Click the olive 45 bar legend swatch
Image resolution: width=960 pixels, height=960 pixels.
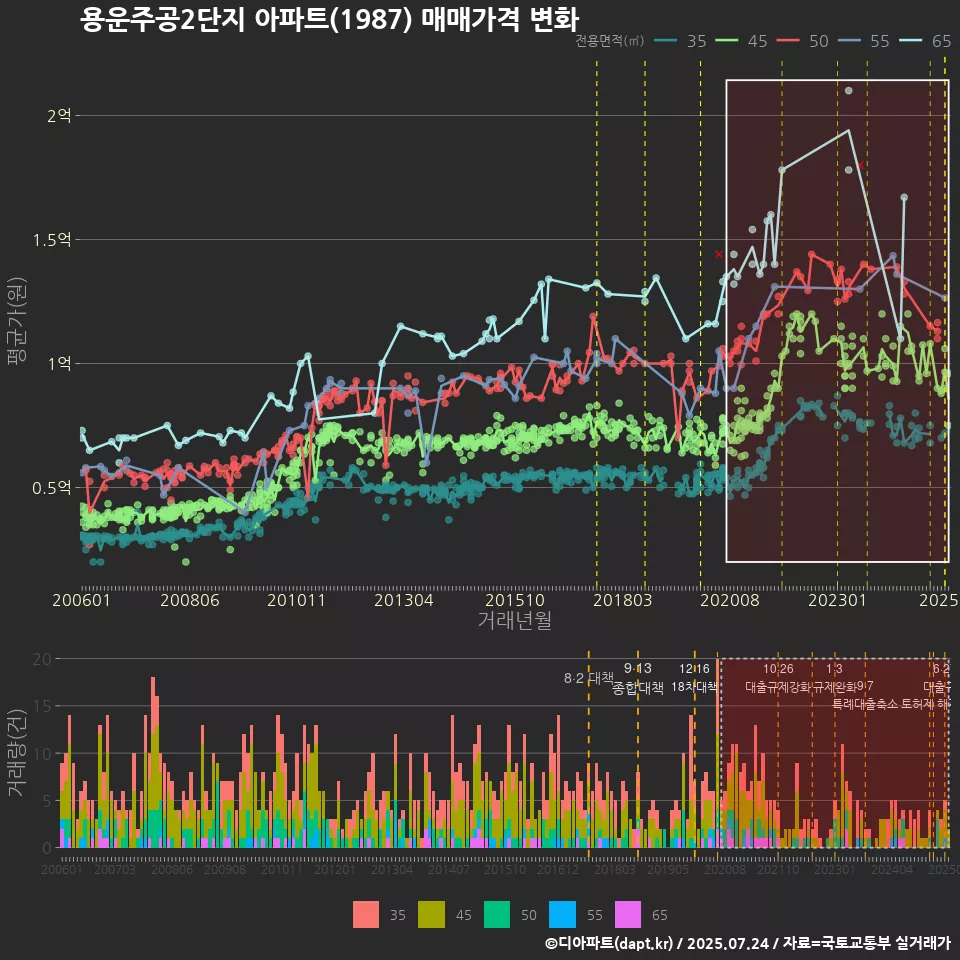[x=431, y=915]
